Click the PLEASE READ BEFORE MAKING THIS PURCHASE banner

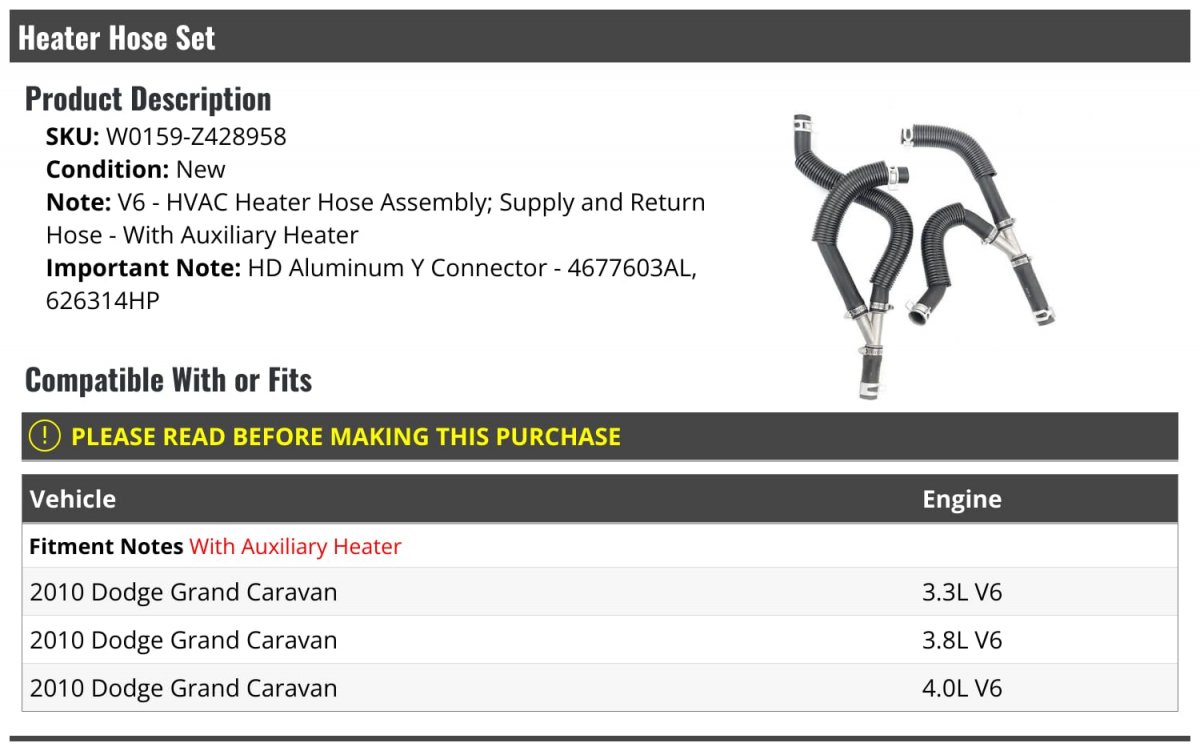(600, 437)
